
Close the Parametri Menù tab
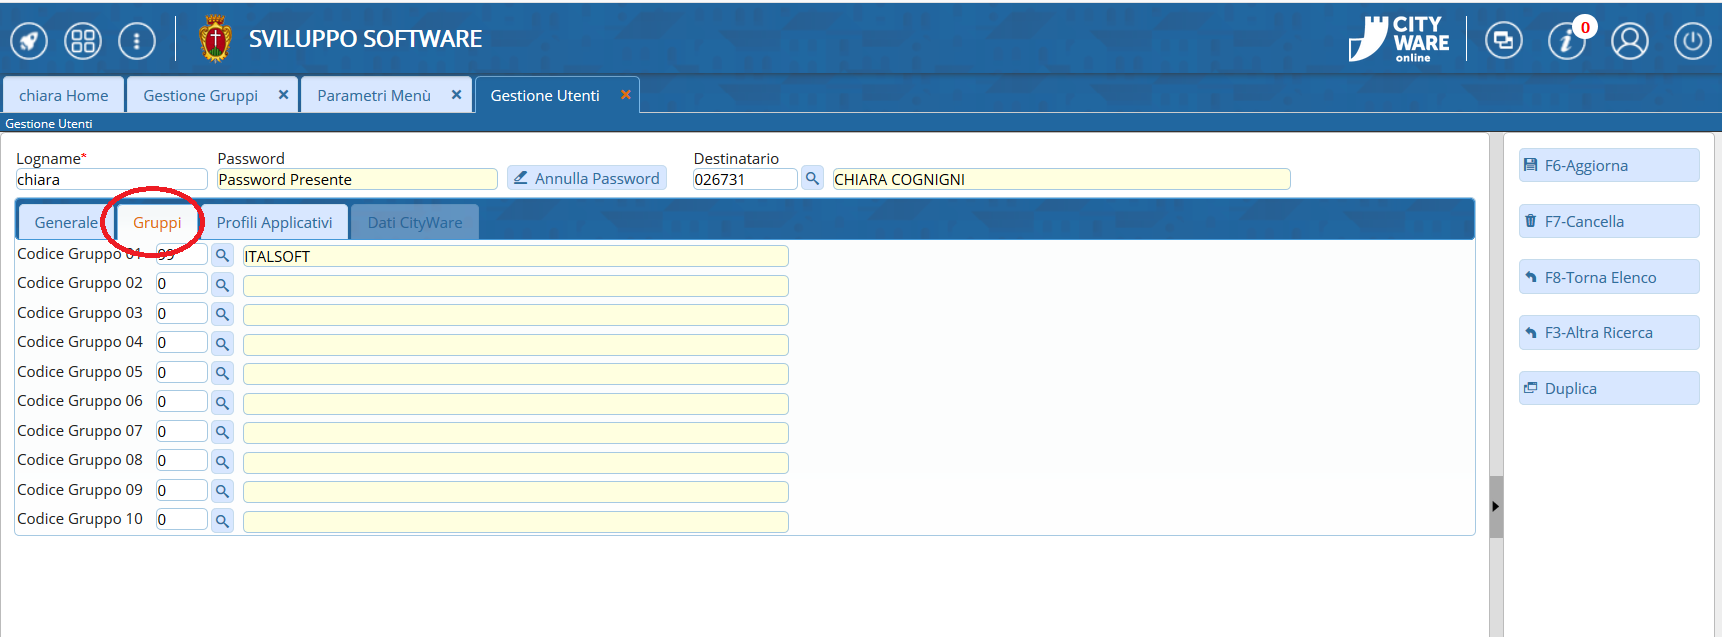[456, 95]
